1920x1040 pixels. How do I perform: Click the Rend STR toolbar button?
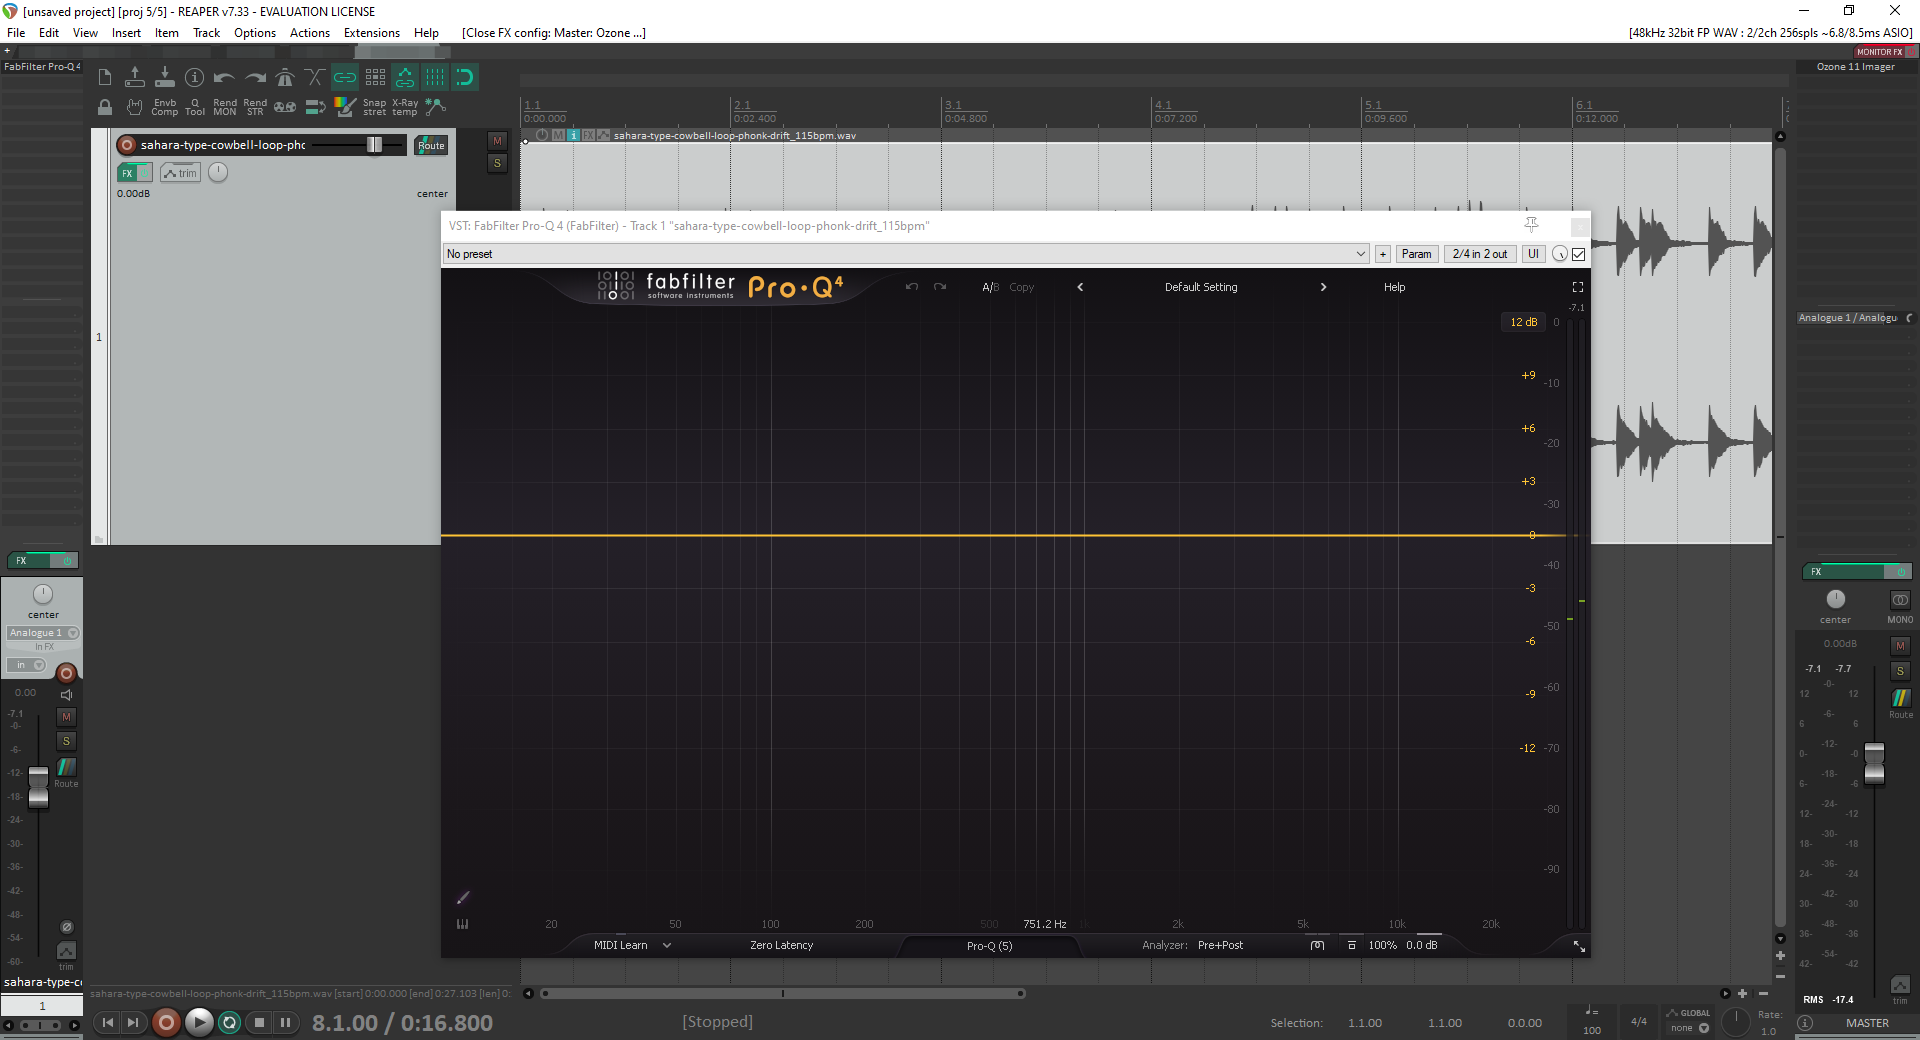point(255,107)
